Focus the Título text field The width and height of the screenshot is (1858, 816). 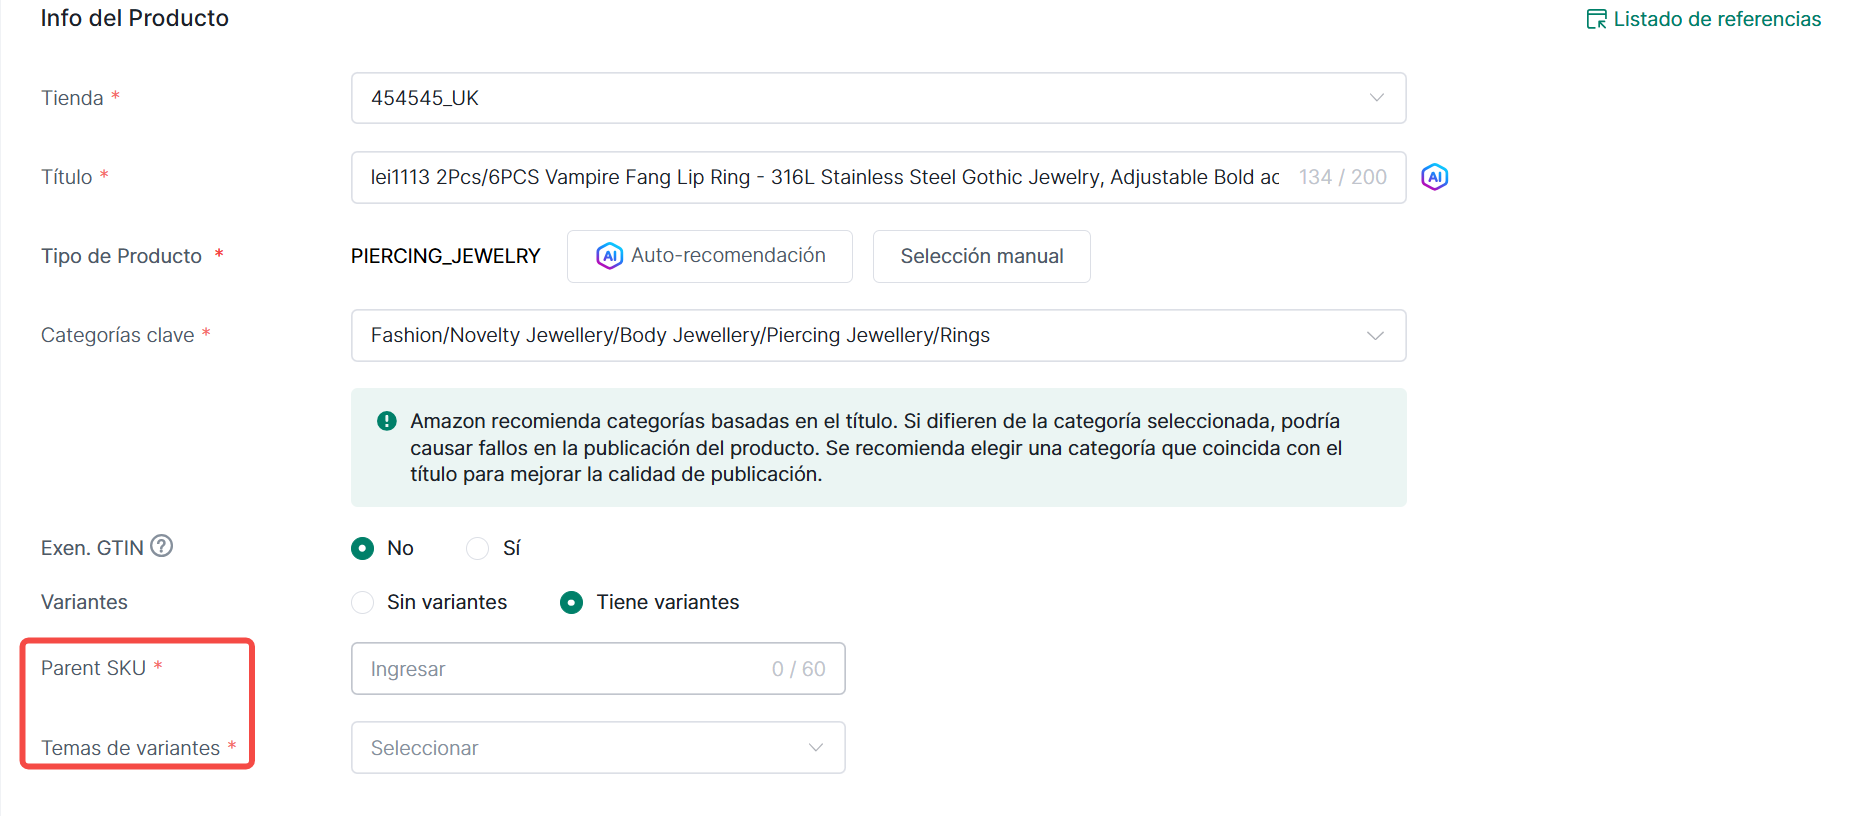[824, 177]
